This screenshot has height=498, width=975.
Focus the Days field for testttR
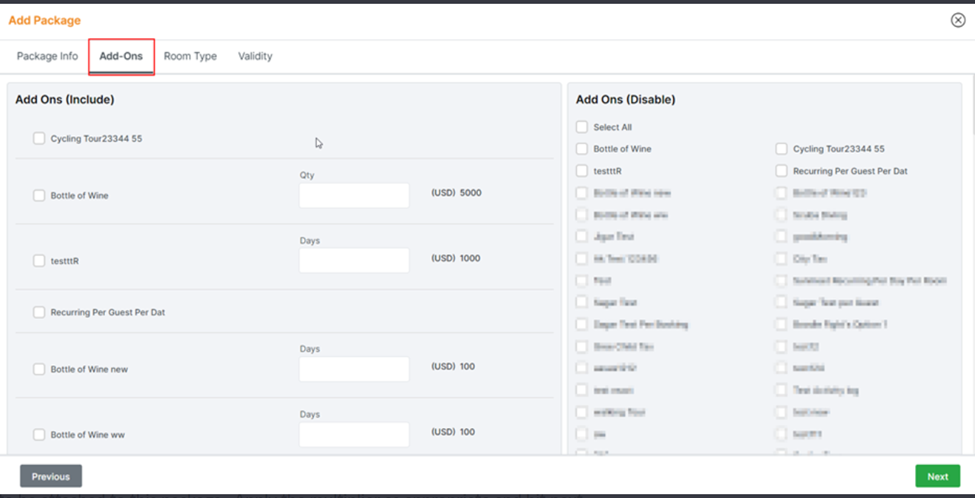[354, 260]
